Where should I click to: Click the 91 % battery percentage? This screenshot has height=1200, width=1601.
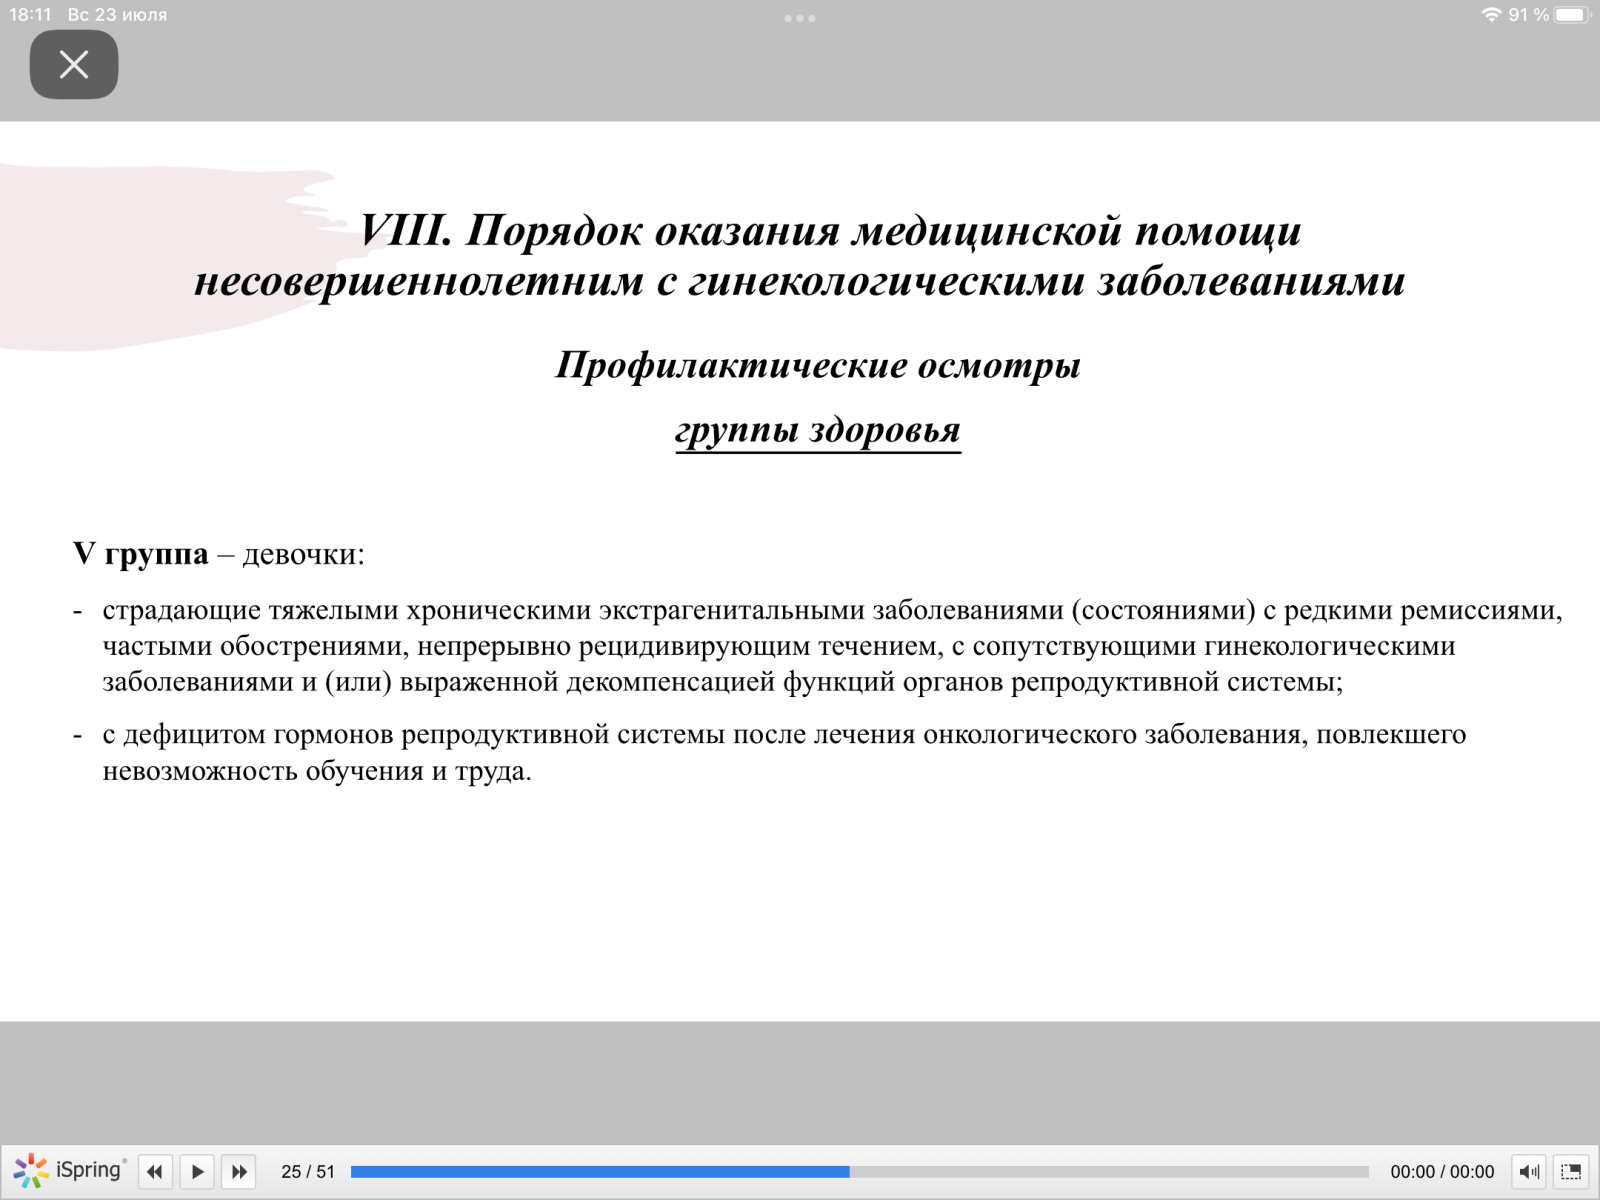coord(1529,15)
